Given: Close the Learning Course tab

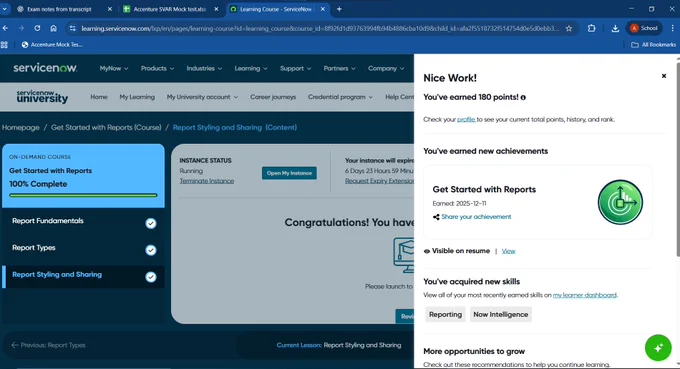Looking at the screenshot, I should [323, 9].
